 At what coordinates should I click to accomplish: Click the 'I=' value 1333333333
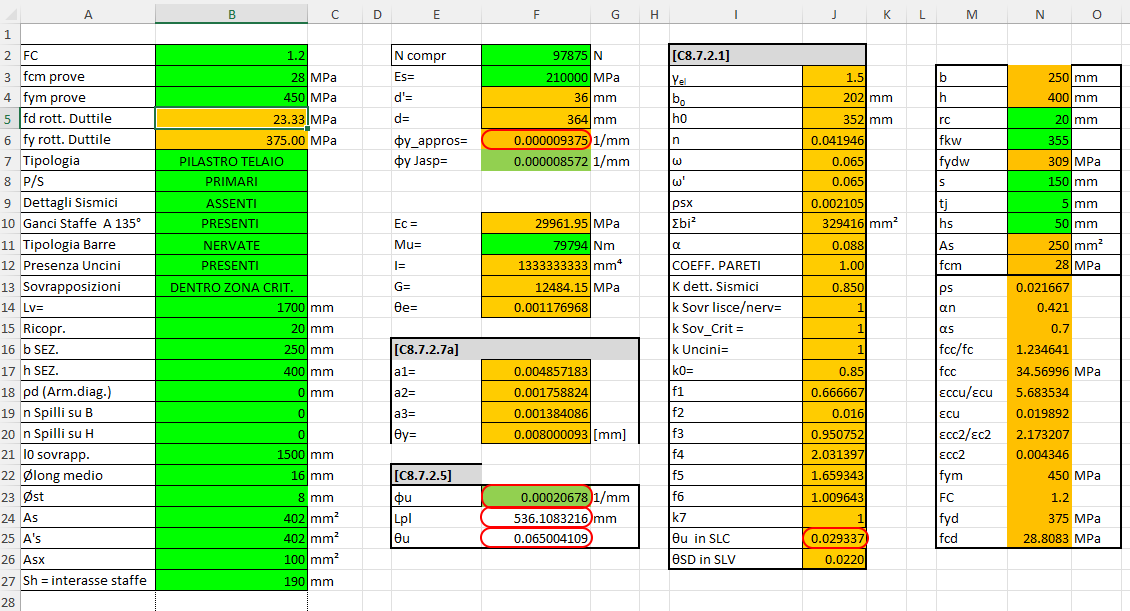coord(535,266)
